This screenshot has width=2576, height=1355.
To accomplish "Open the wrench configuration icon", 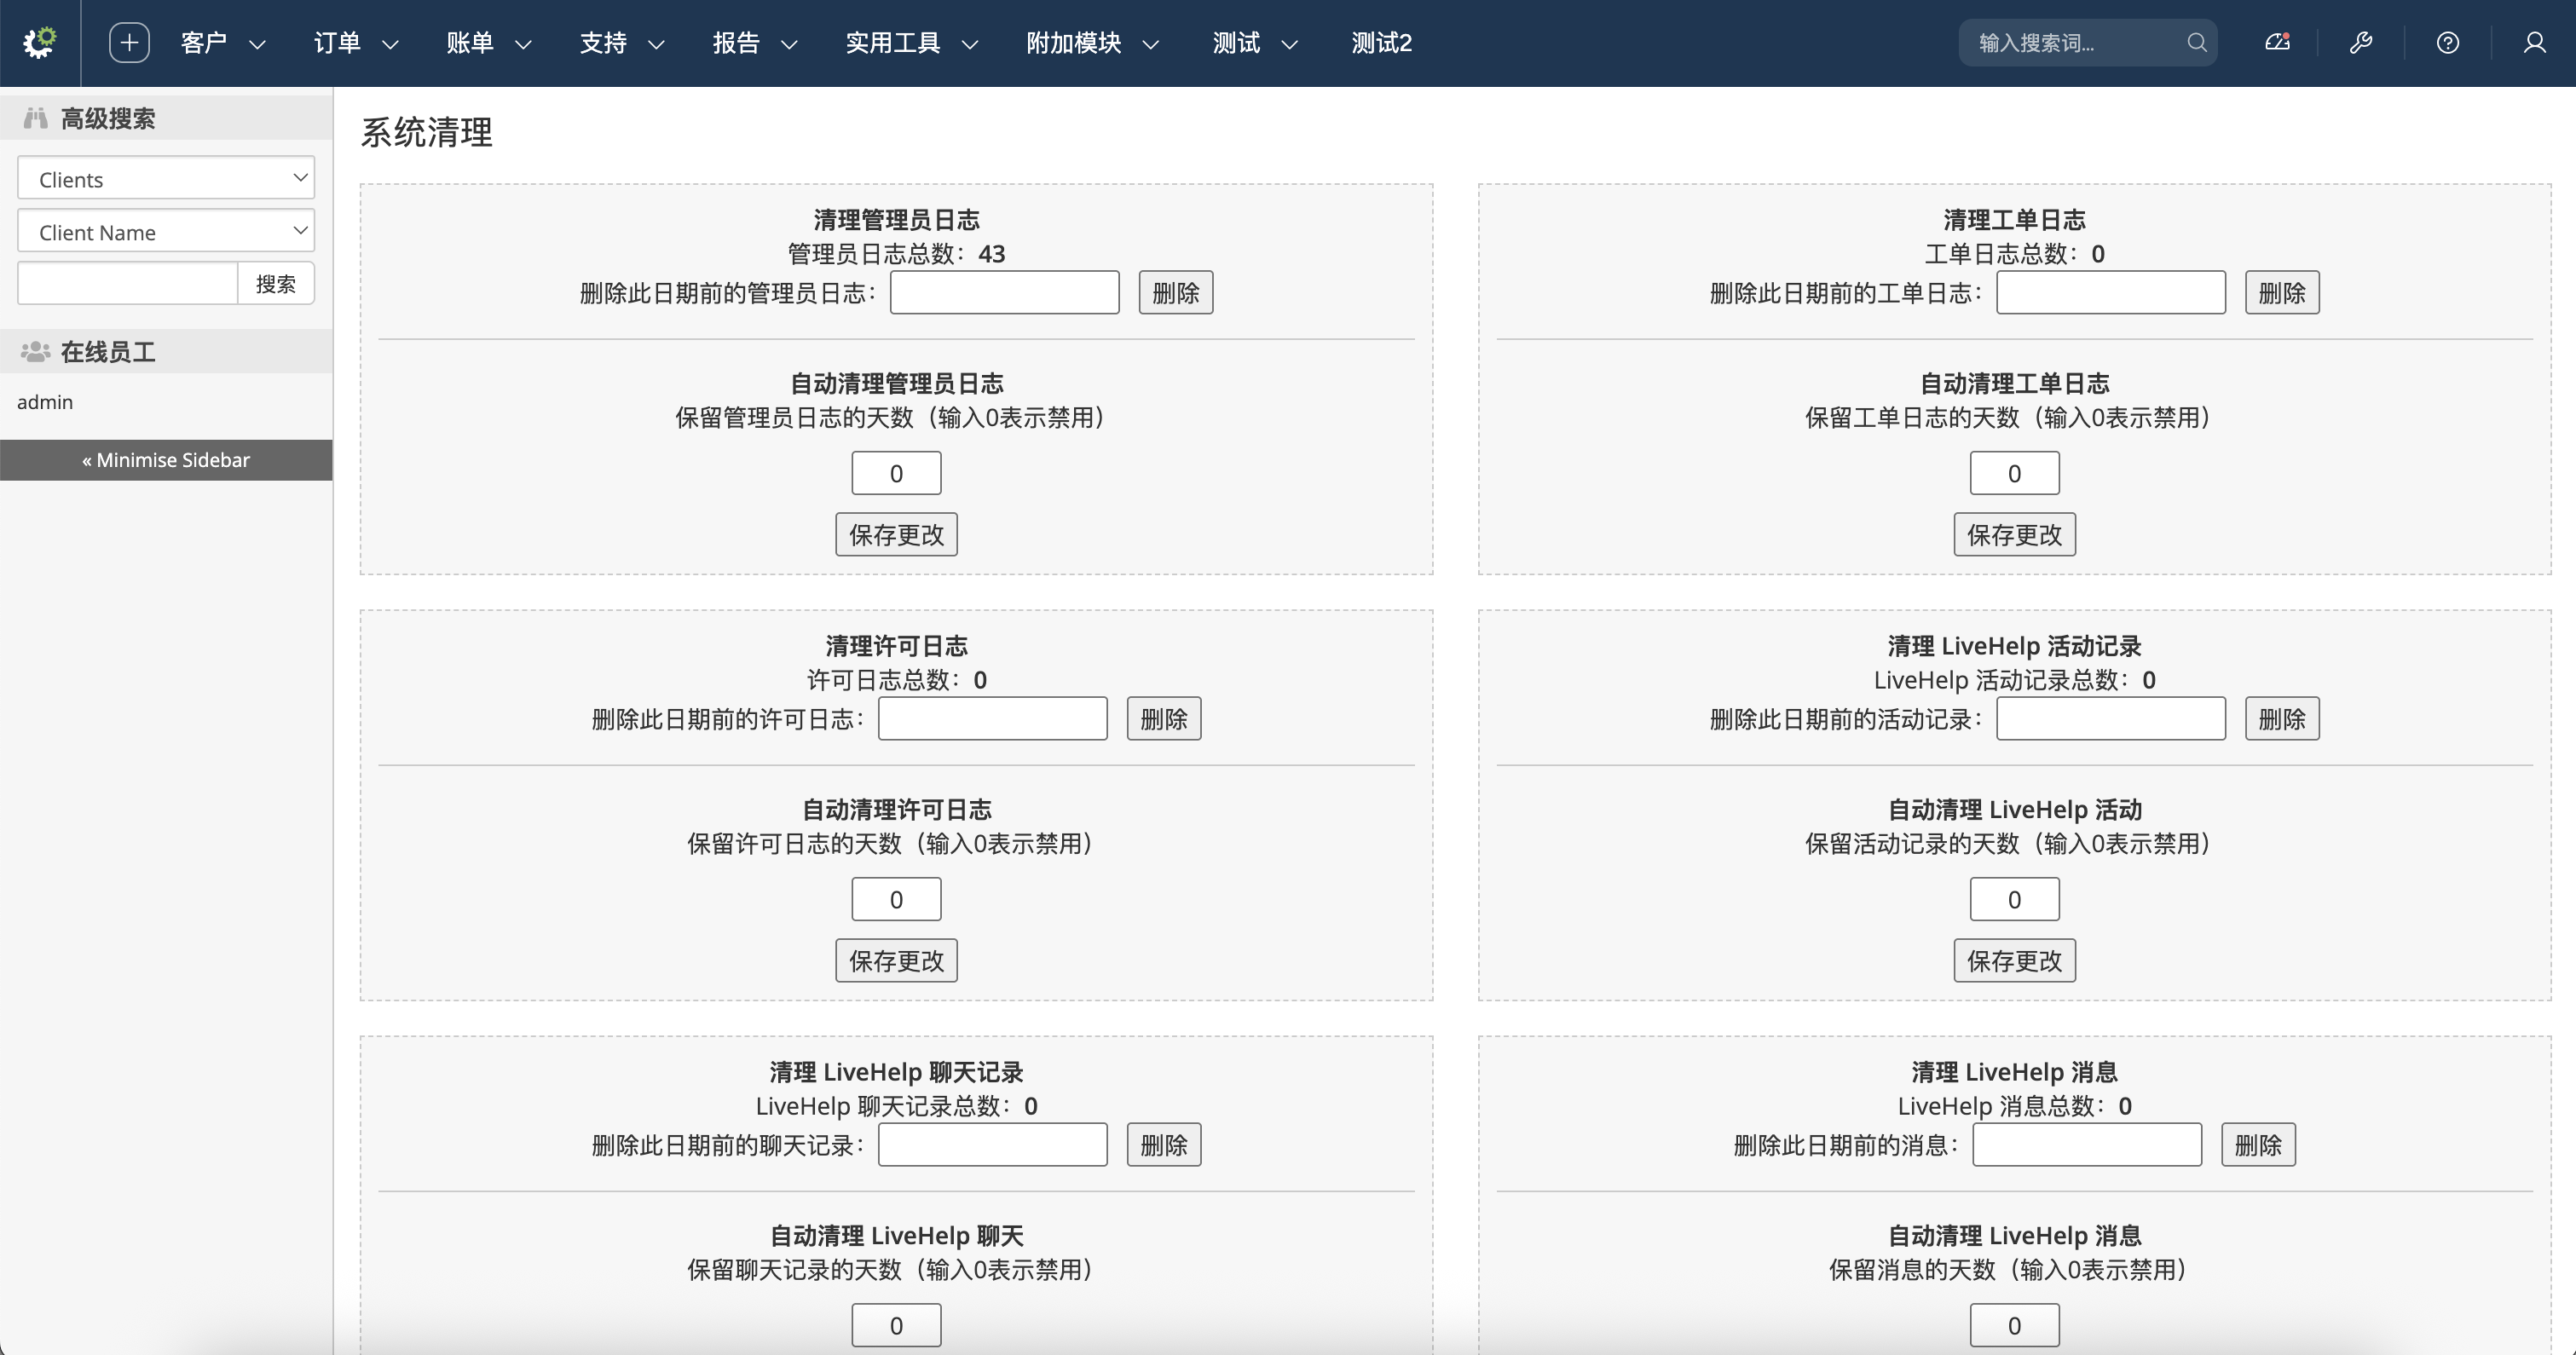I will tap(2361, 43).
